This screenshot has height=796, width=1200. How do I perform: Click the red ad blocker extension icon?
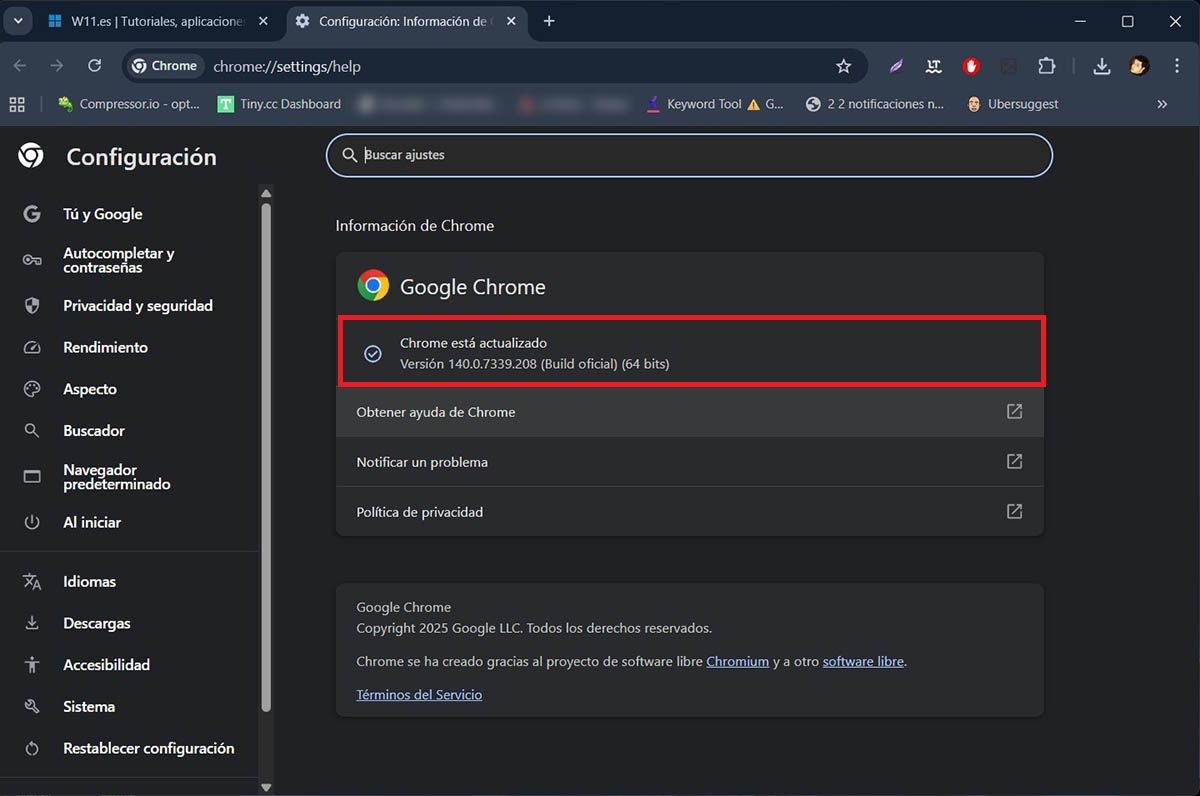(x=971, y=66)
